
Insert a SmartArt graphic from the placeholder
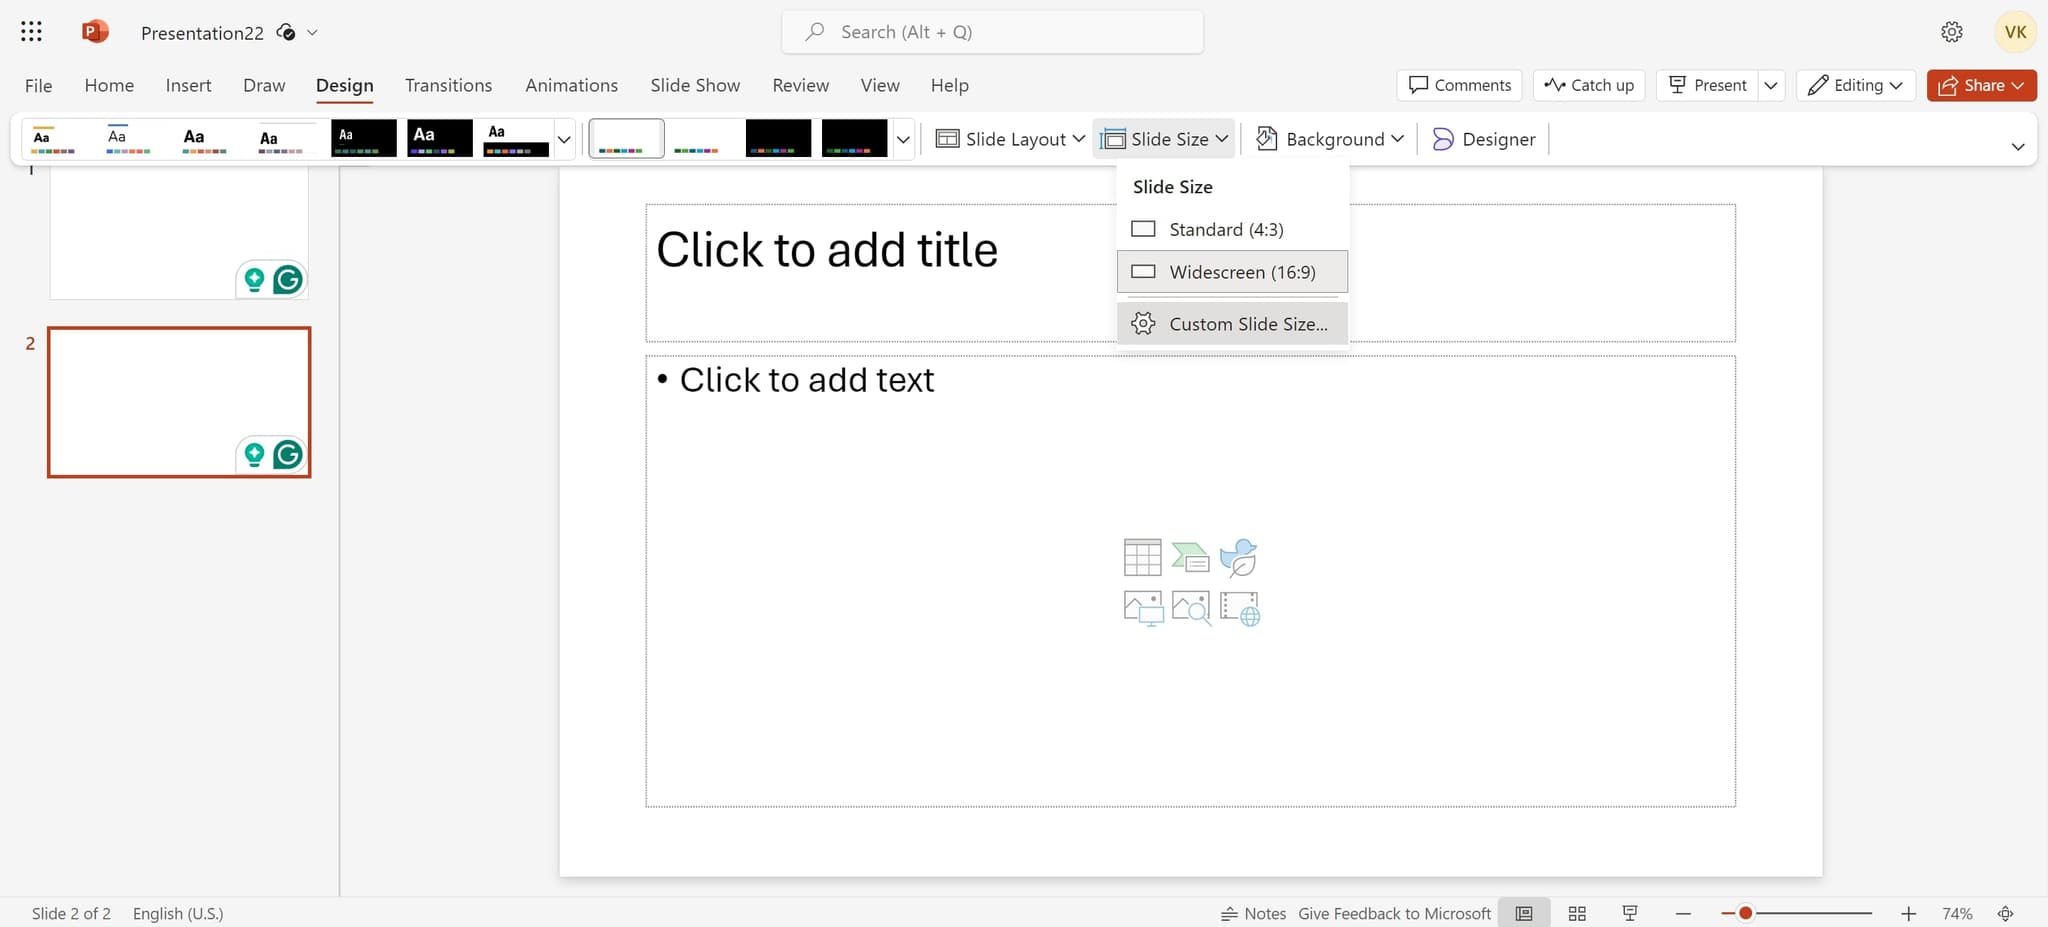point(1191,557)
